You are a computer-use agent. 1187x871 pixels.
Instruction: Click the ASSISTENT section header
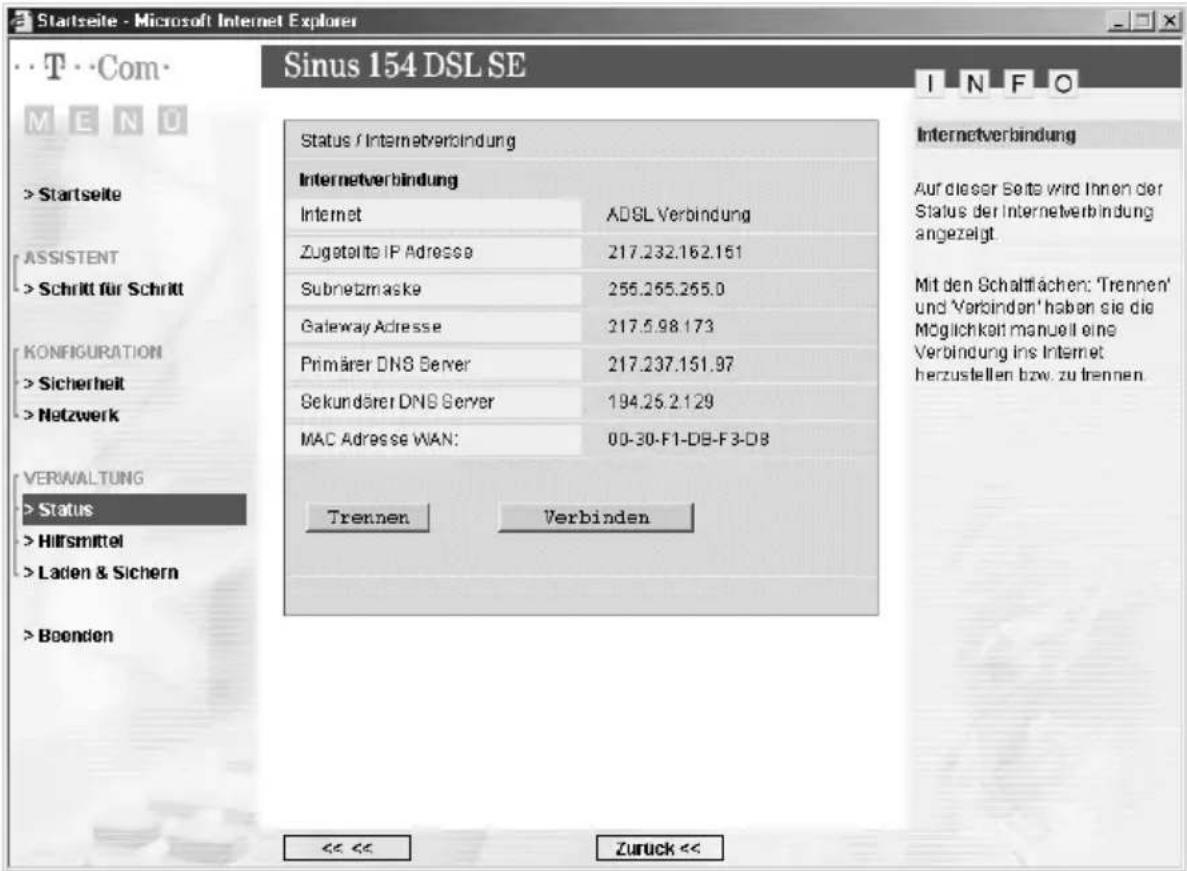(x=71, y=257)
